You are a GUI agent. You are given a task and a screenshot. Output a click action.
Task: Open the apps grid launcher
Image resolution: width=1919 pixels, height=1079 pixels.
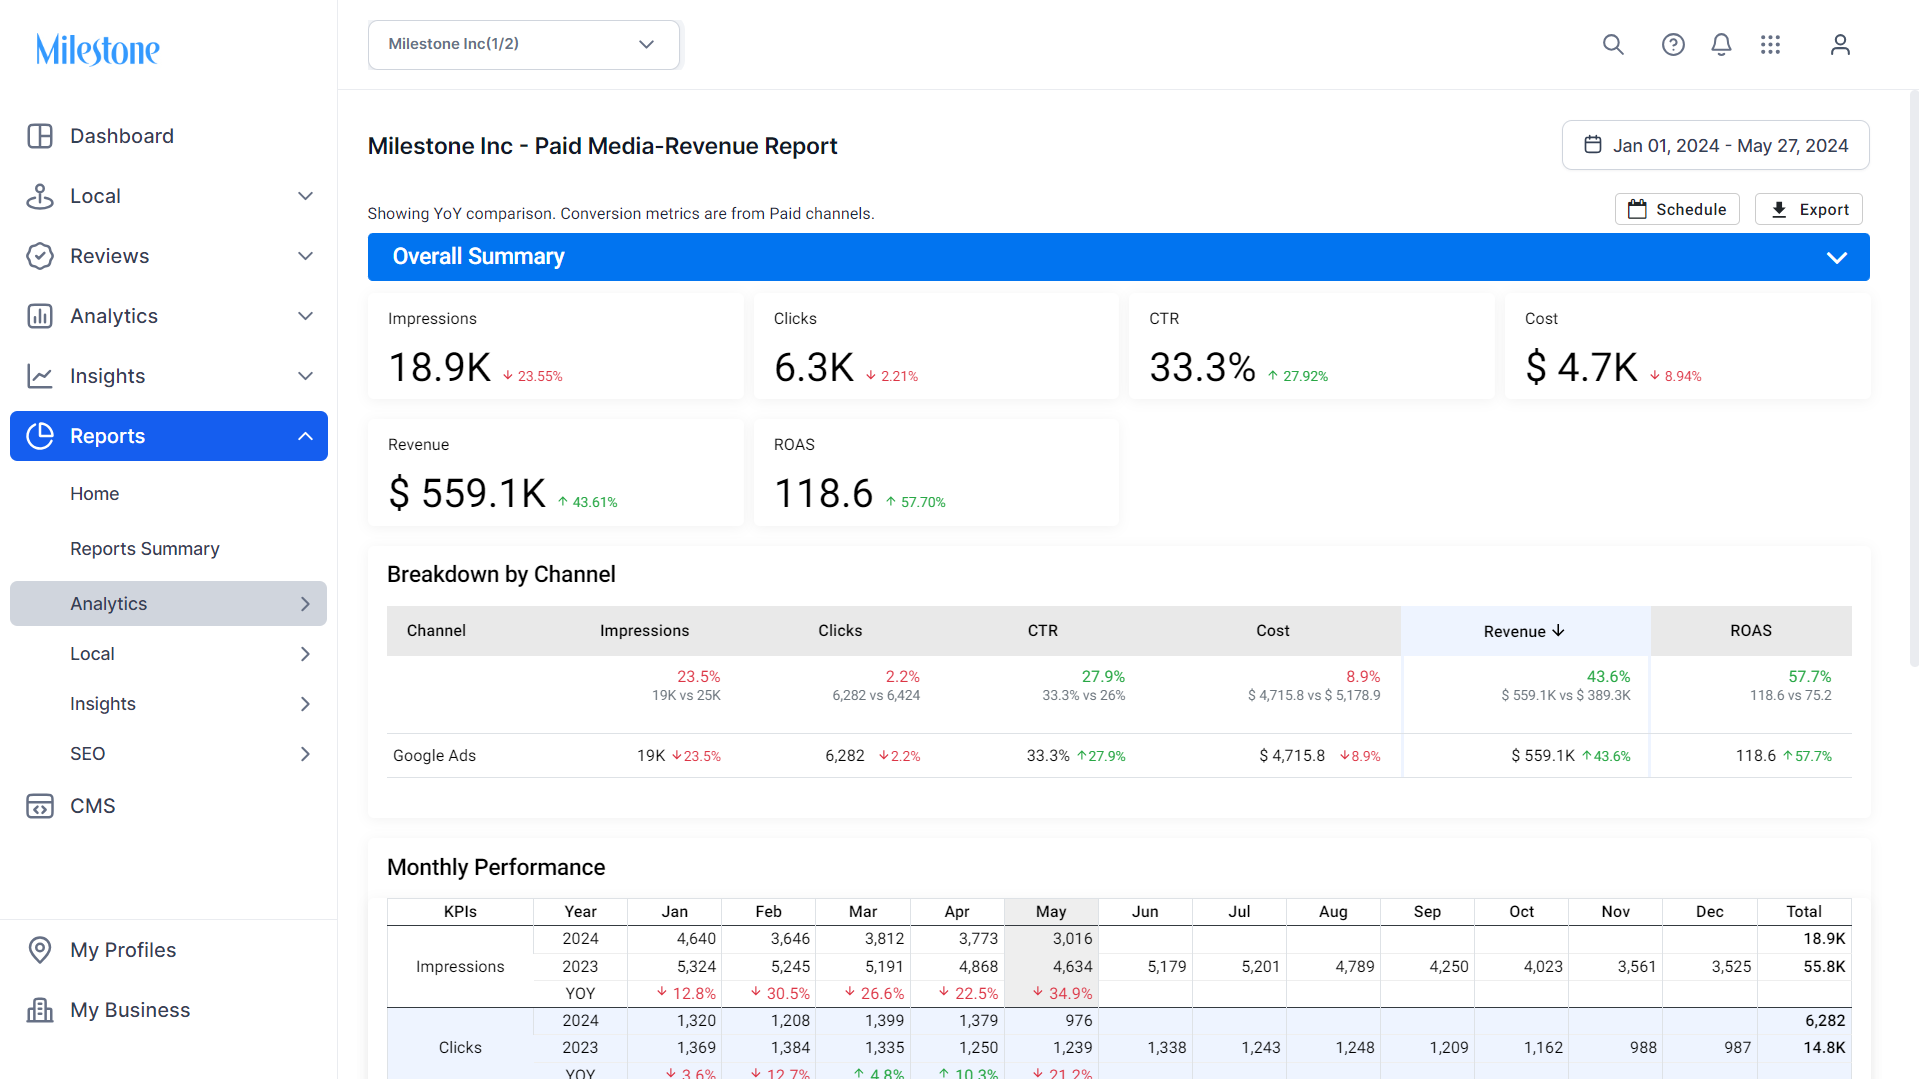[x=1770, y=44]
